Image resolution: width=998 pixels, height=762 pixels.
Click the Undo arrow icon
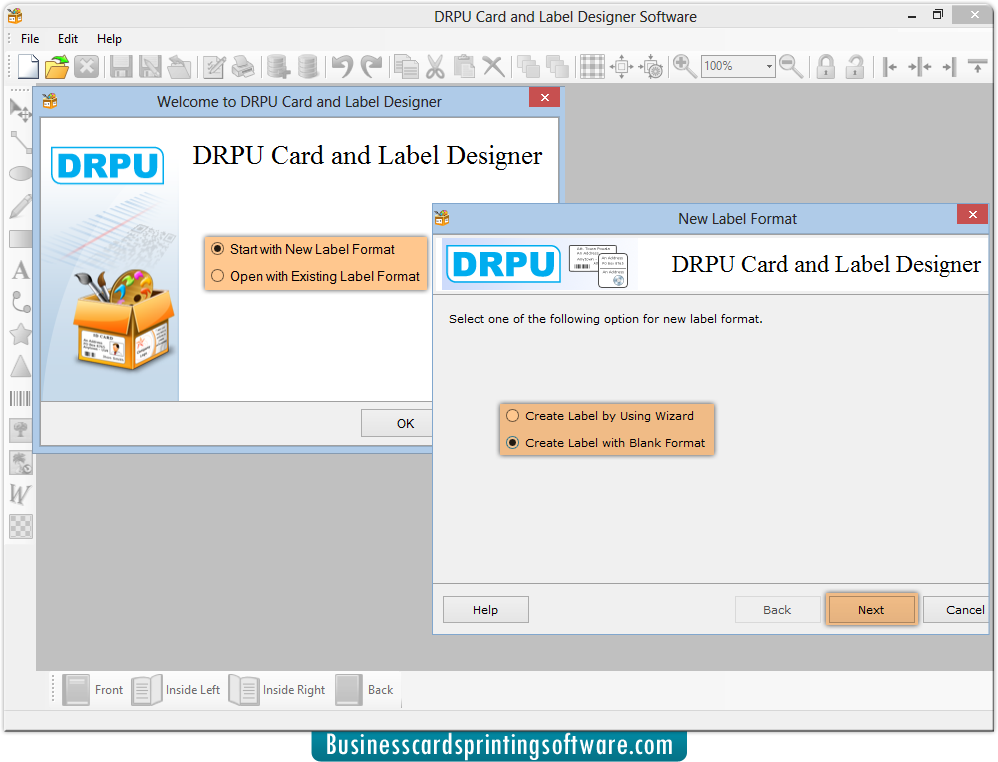coord(342,66)
